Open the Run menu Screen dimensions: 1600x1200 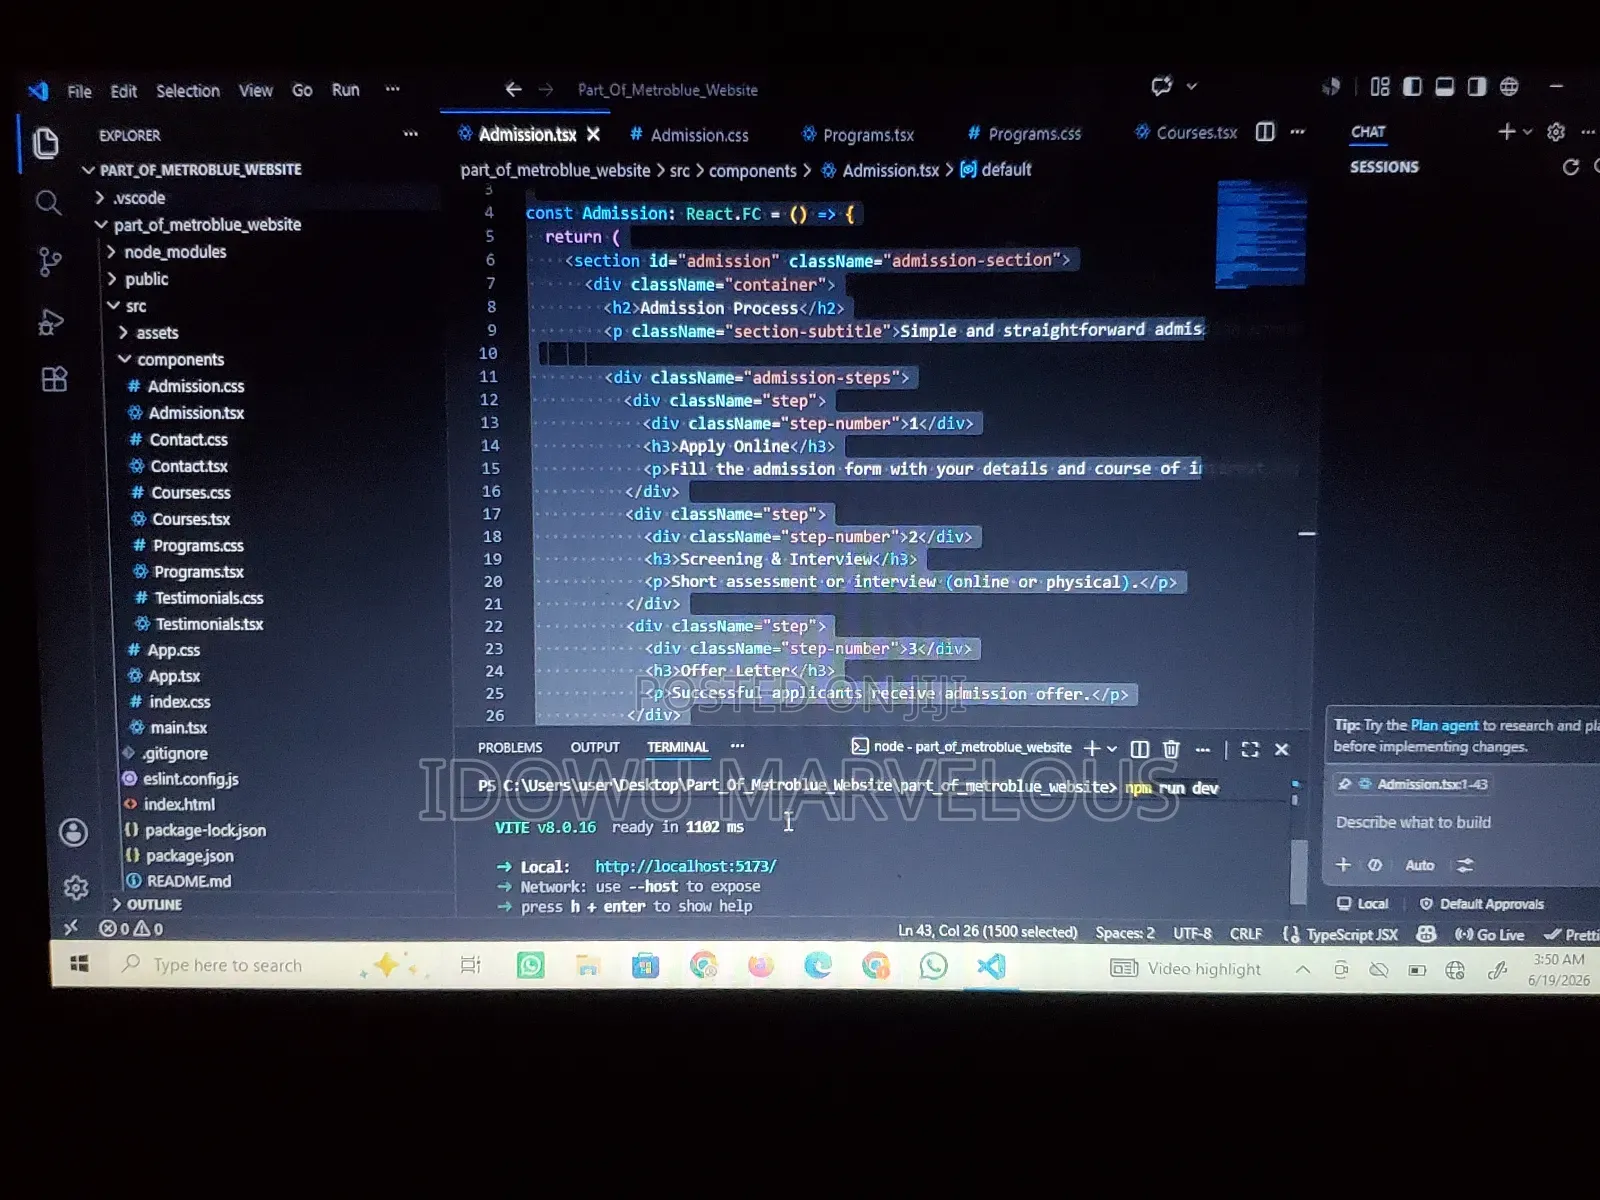point(345,90)
